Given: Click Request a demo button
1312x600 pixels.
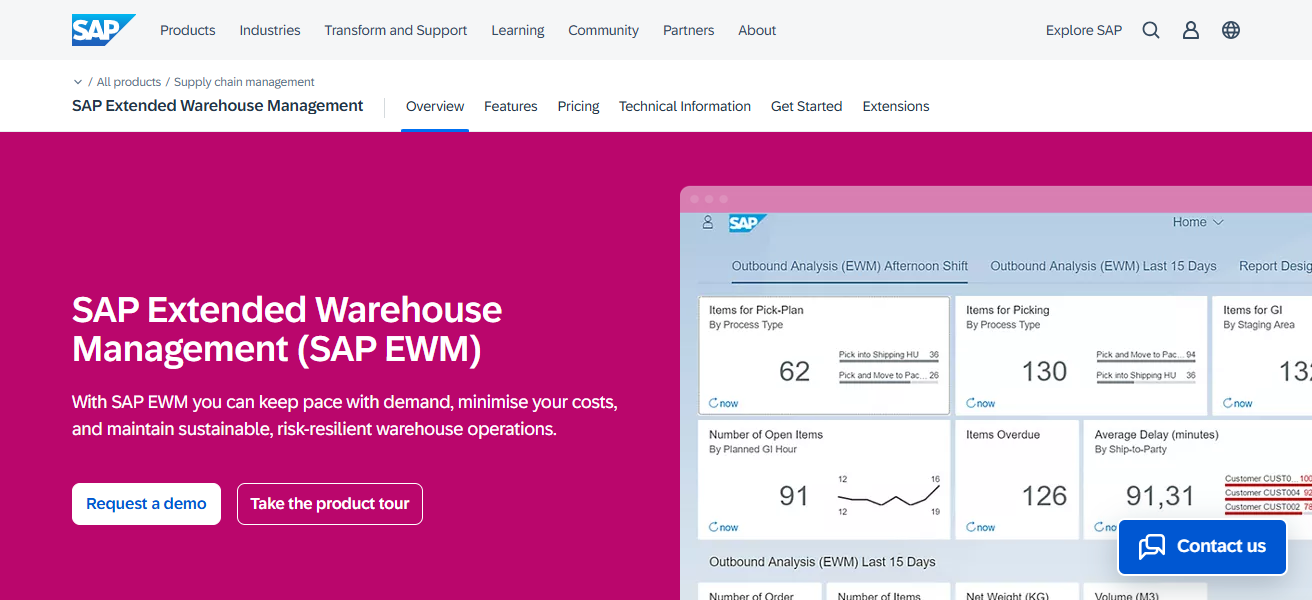Looking at the screenshot, I should [146, 504].
